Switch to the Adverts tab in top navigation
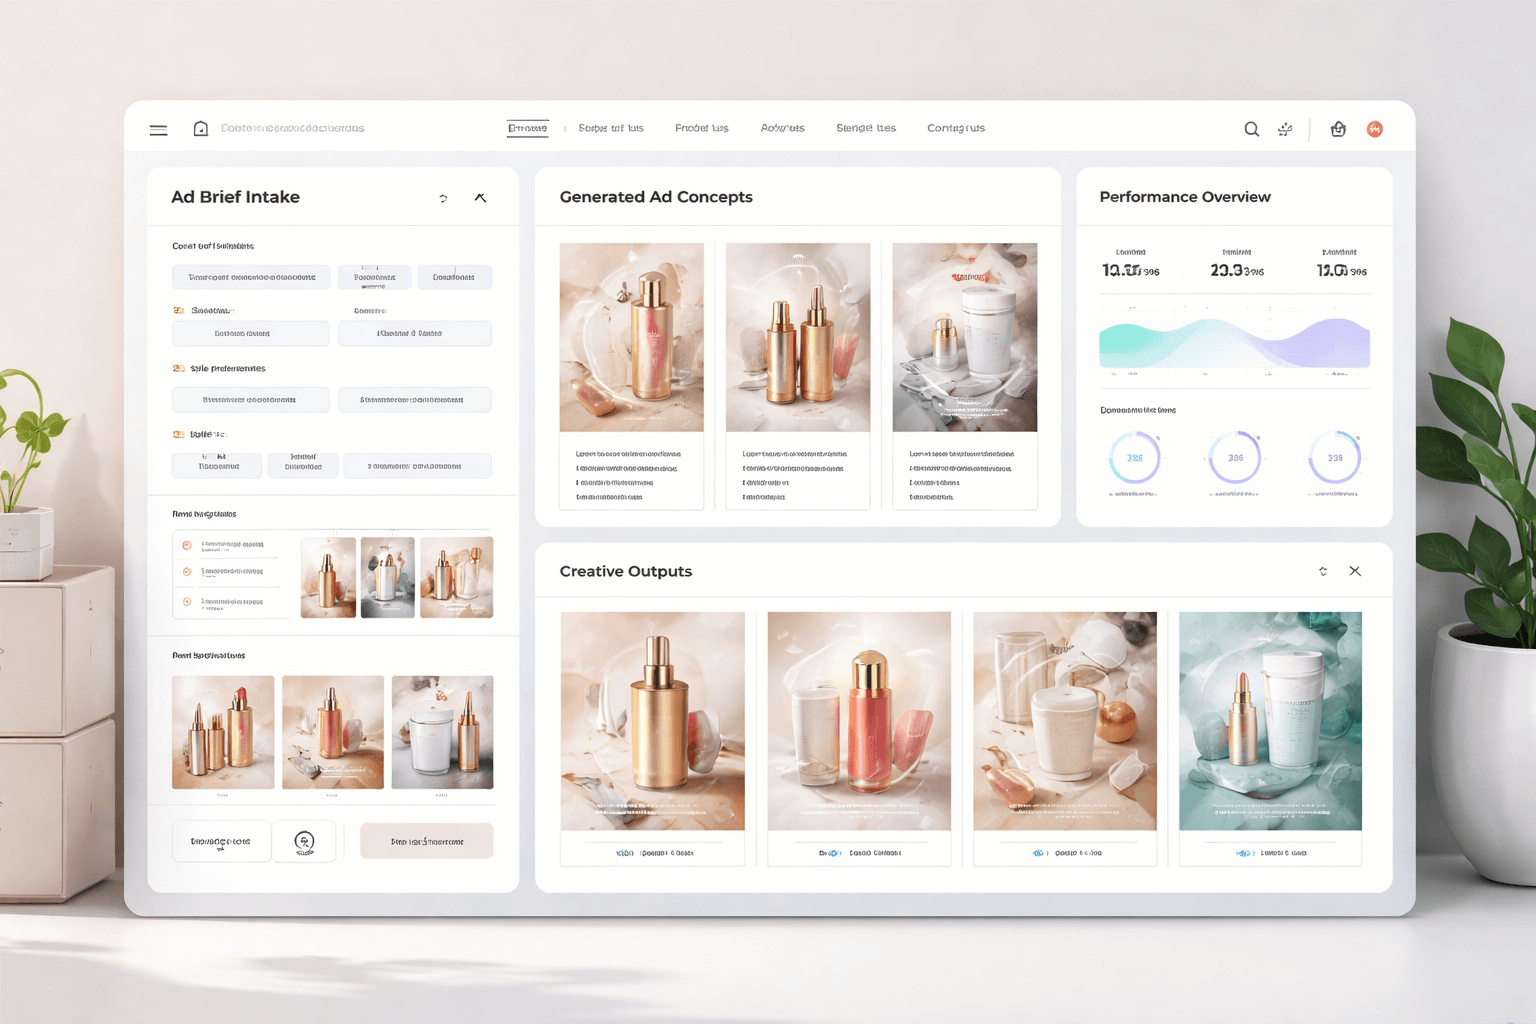The width and height of the screenshot is (1536, 1024). [783, 128]
